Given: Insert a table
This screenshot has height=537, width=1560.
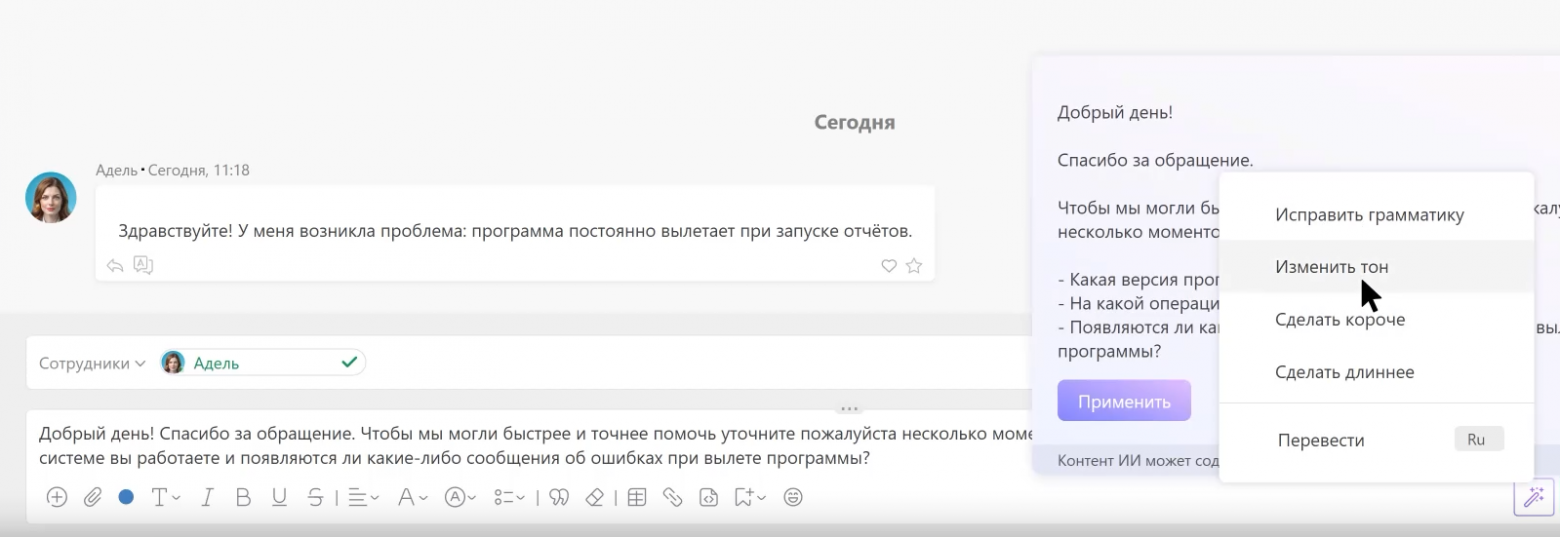Looking at the screenshot, I should (637, 497).
